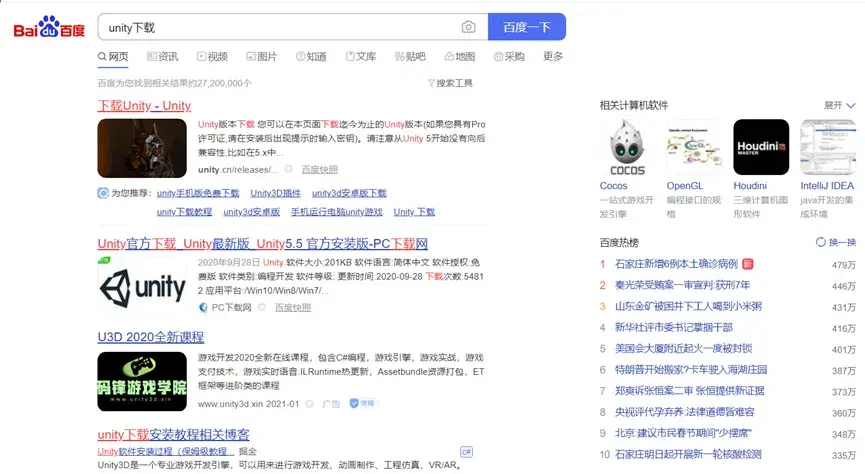Open hot item 新华社评市委书记掌掴干部
The image size is (865, 474).
pyautogui.click(x=674, y=328)
